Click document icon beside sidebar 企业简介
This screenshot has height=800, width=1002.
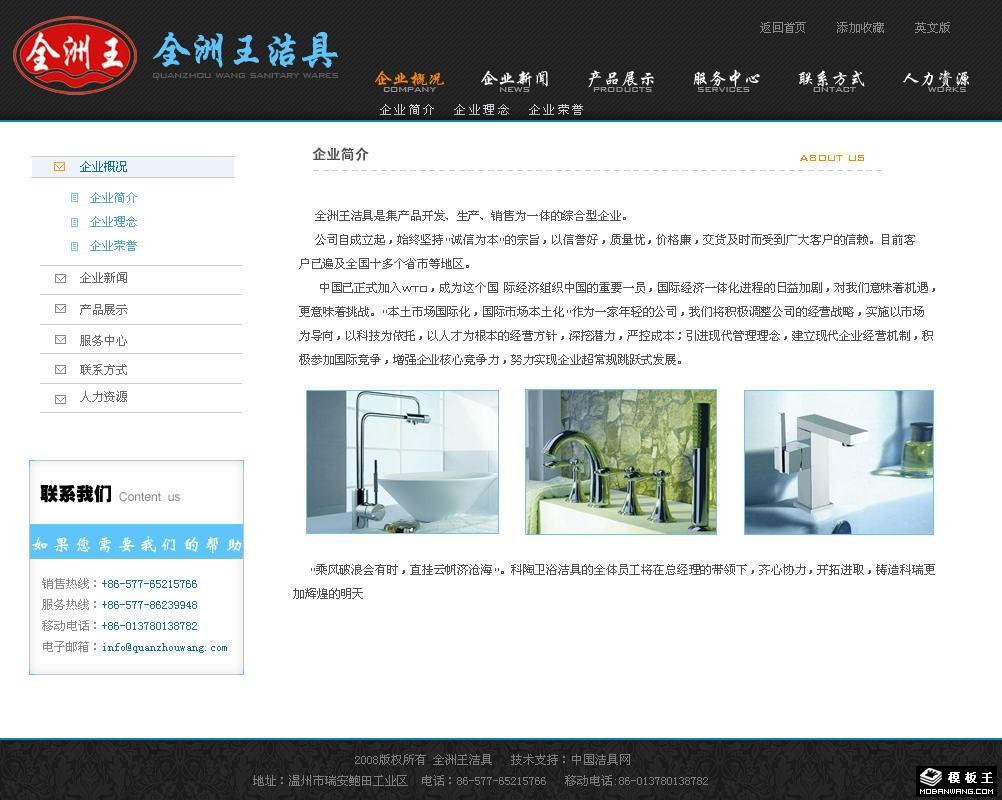tap(75, 197)
